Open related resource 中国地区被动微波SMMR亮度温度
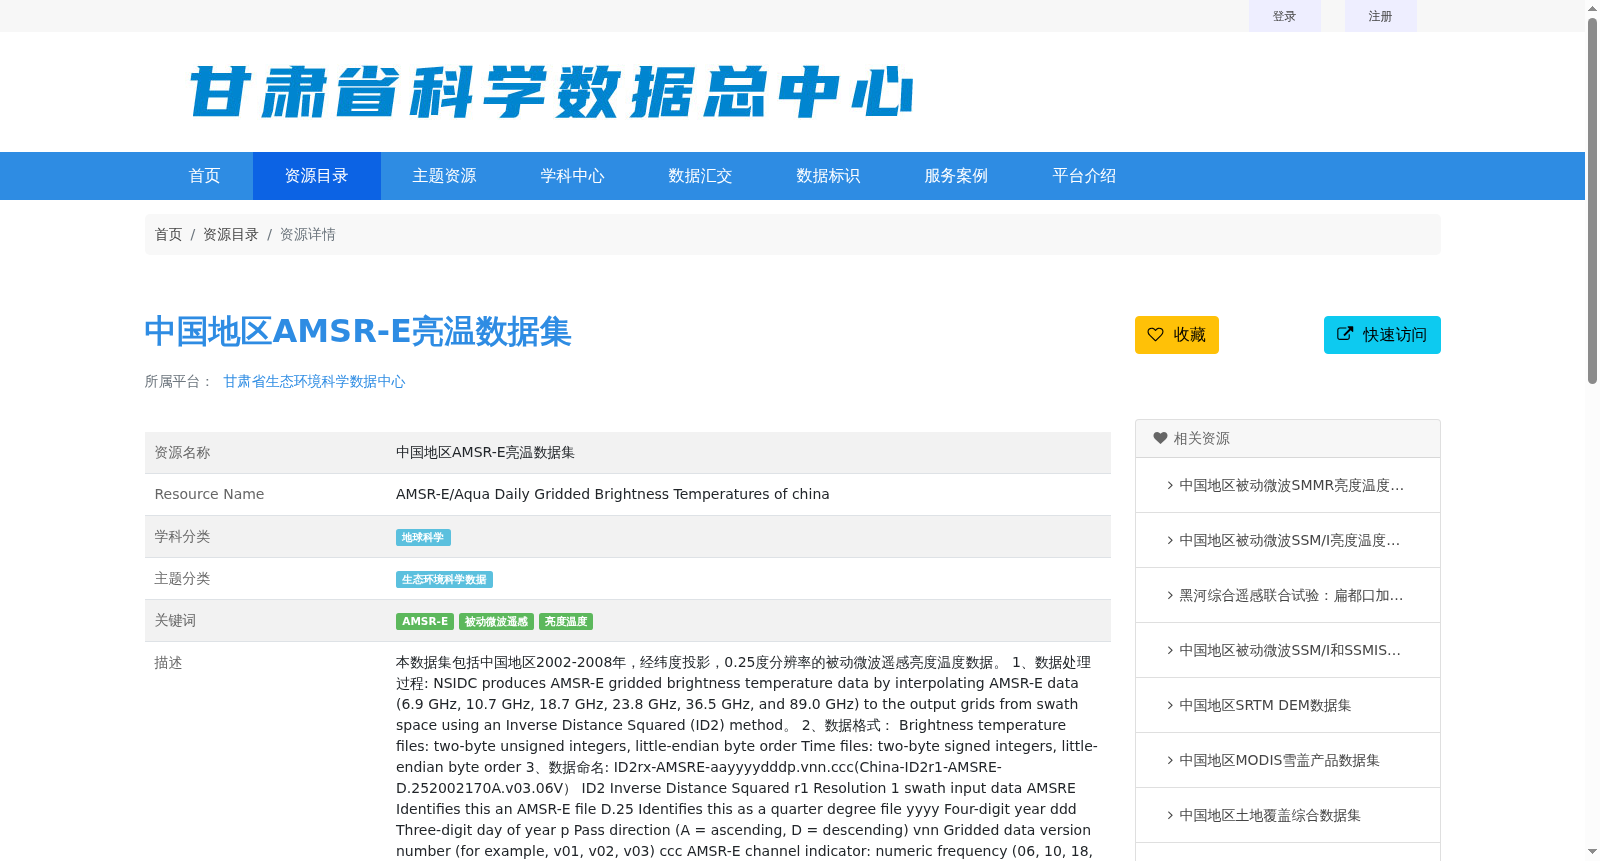This screenshot has width=1600, height=861. pos(1291,485)
